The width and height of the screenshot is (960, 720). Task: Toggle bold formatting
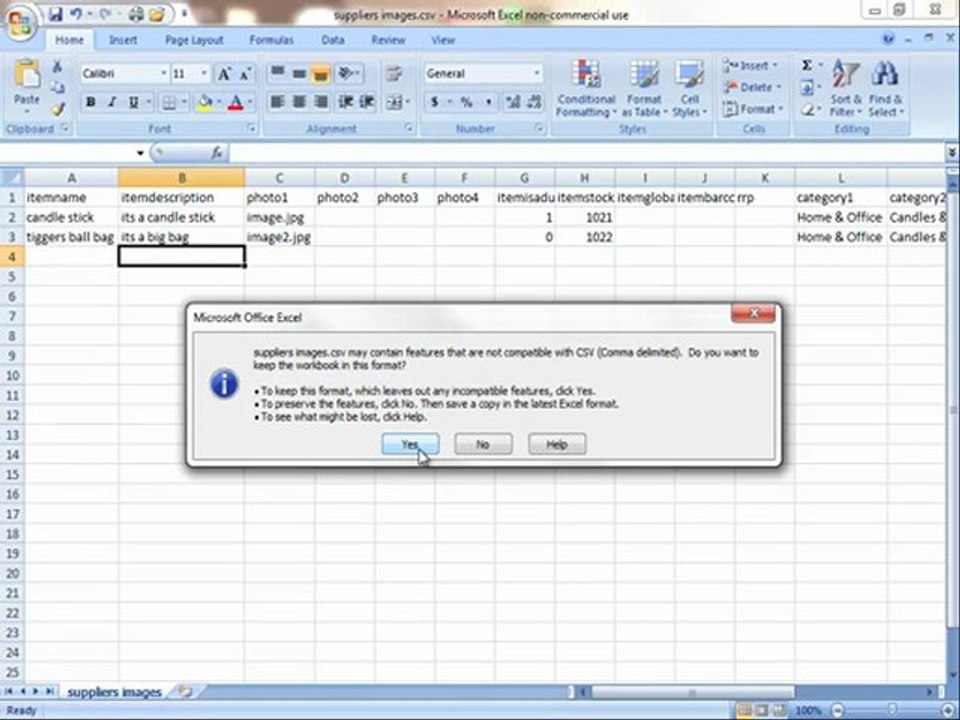[90, 102]
